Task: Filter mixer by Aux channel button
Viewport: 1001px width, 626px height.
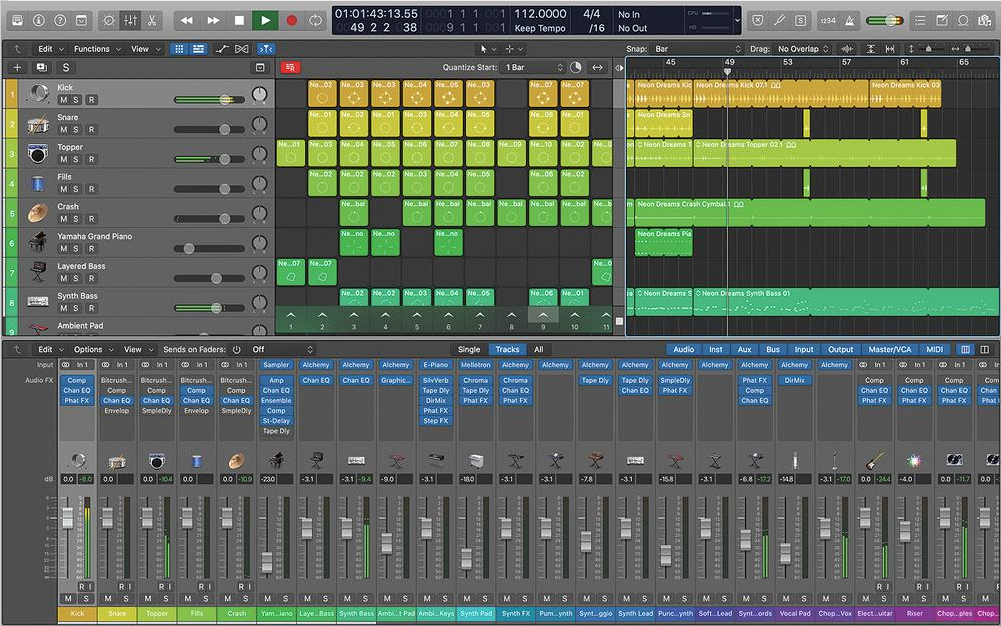Action: coord(744,349)
